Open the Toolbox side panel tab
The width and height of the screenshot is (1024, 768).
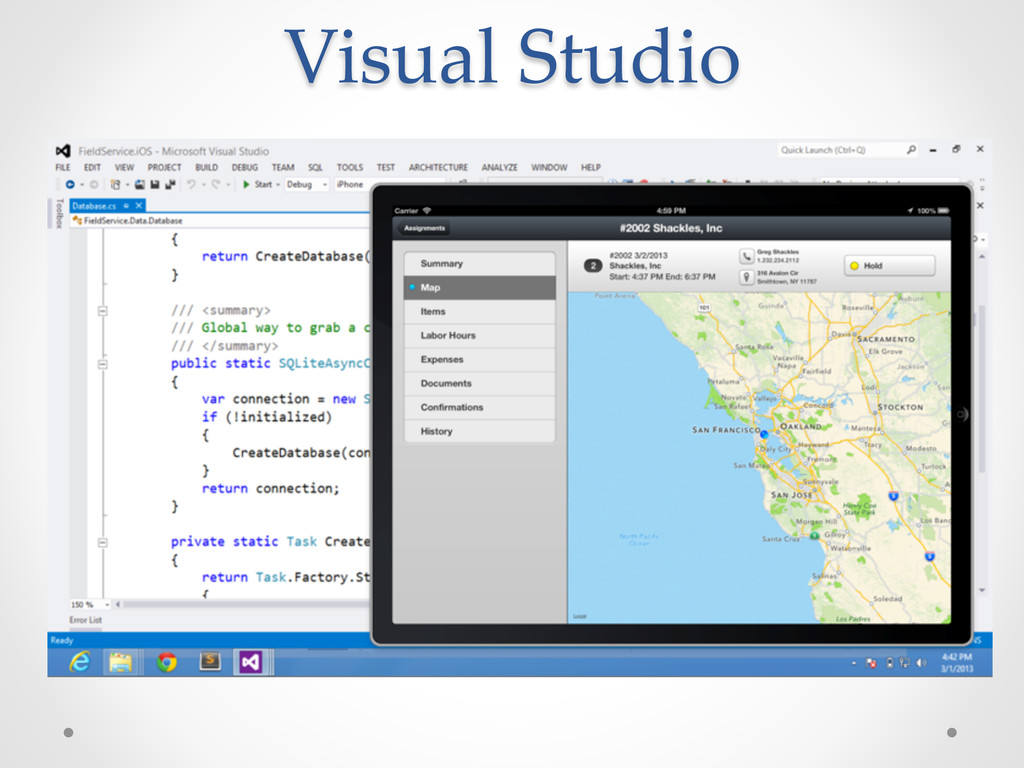(59, 214)
